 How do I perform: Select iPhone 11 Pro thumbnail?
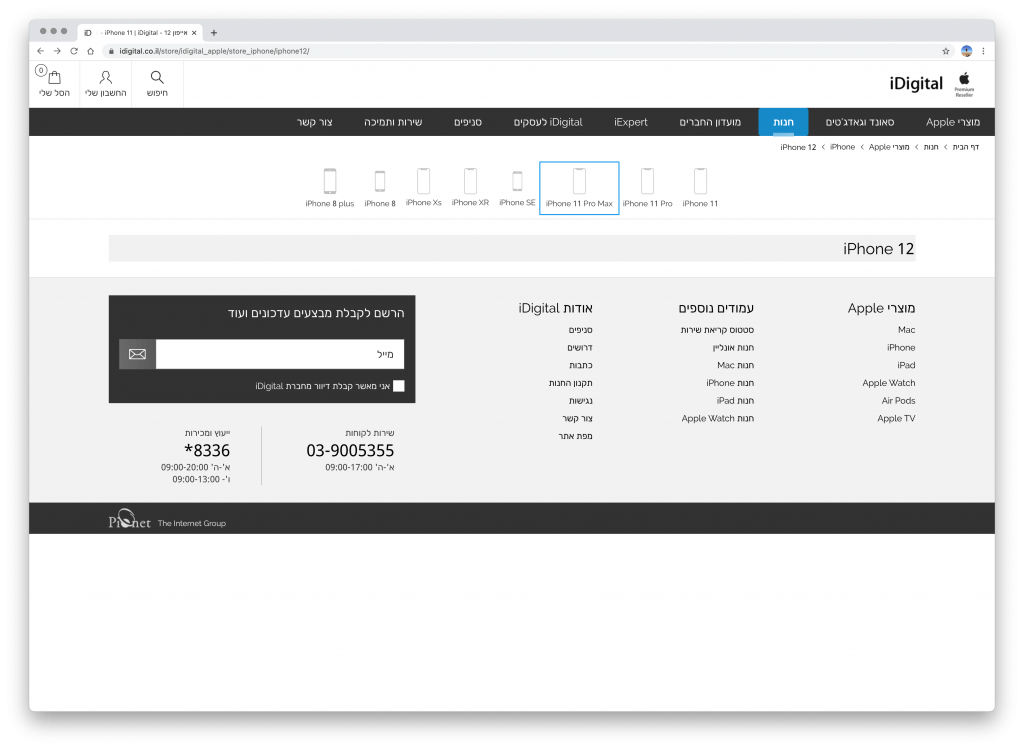[647, 188]
